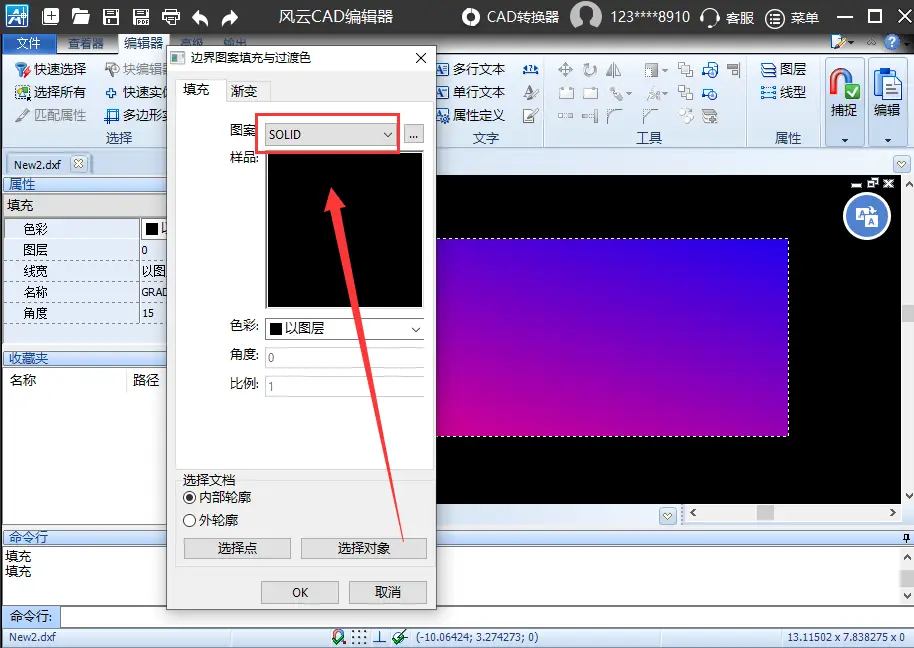Image resolution: width=914 pixels, height=648 pixels.
Task: Redo using the forward arrow icon
Action: tap(230, 17)
